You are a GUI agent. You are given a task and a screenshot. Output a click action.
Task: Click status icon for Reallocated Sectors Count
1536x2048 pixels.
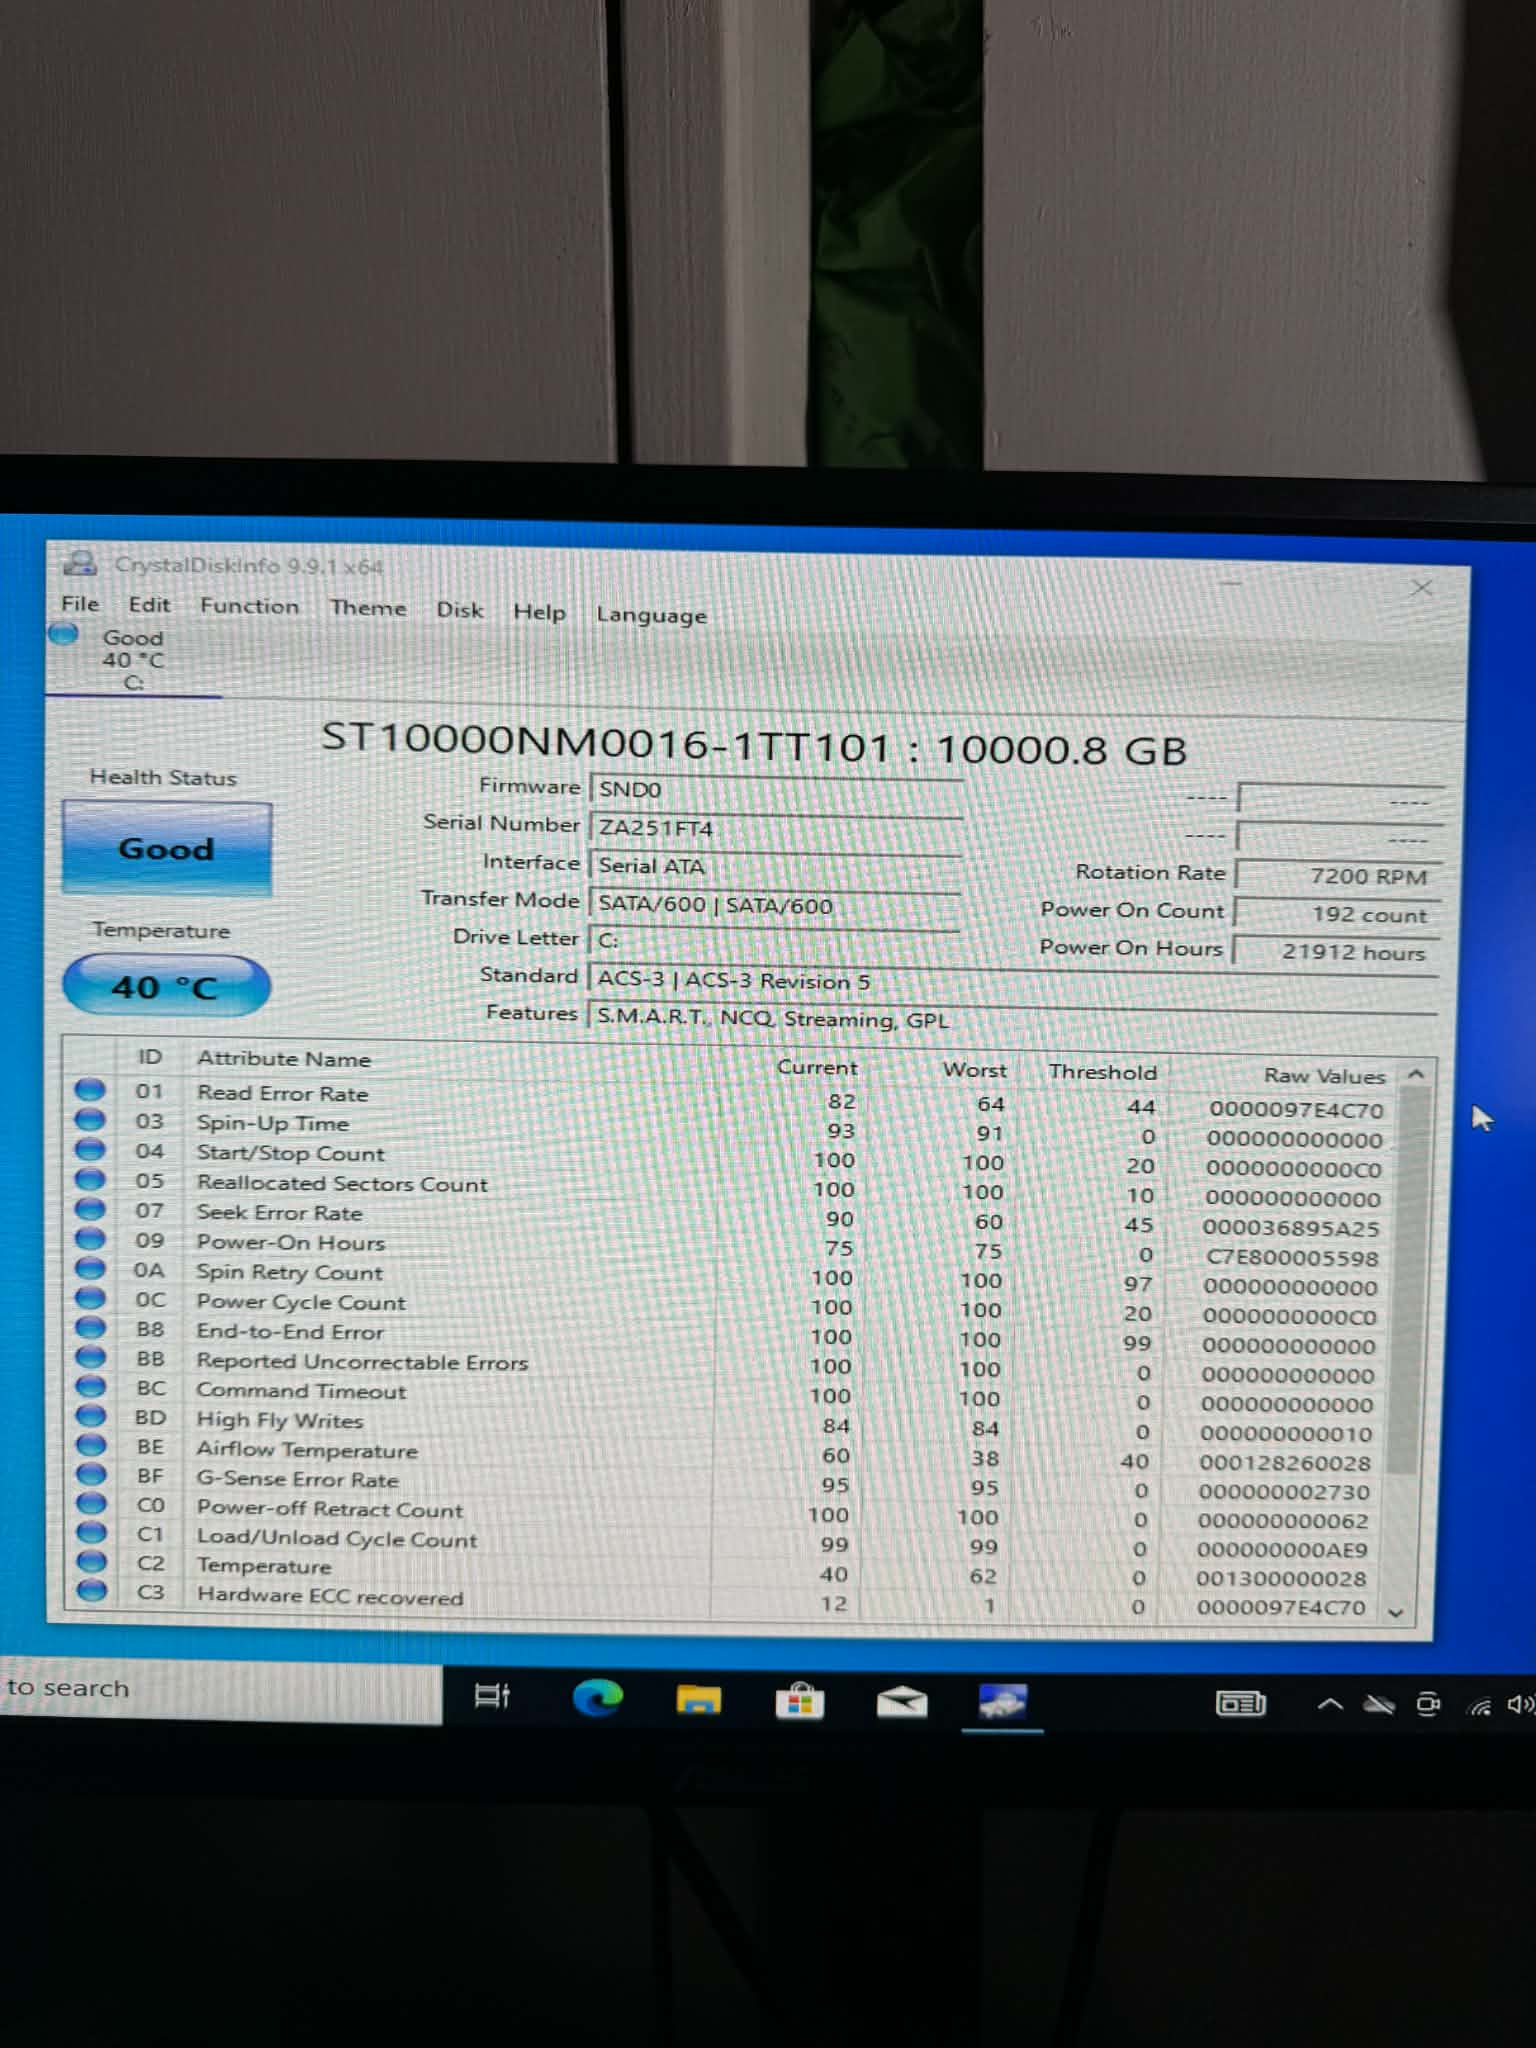click(90, 1178)
